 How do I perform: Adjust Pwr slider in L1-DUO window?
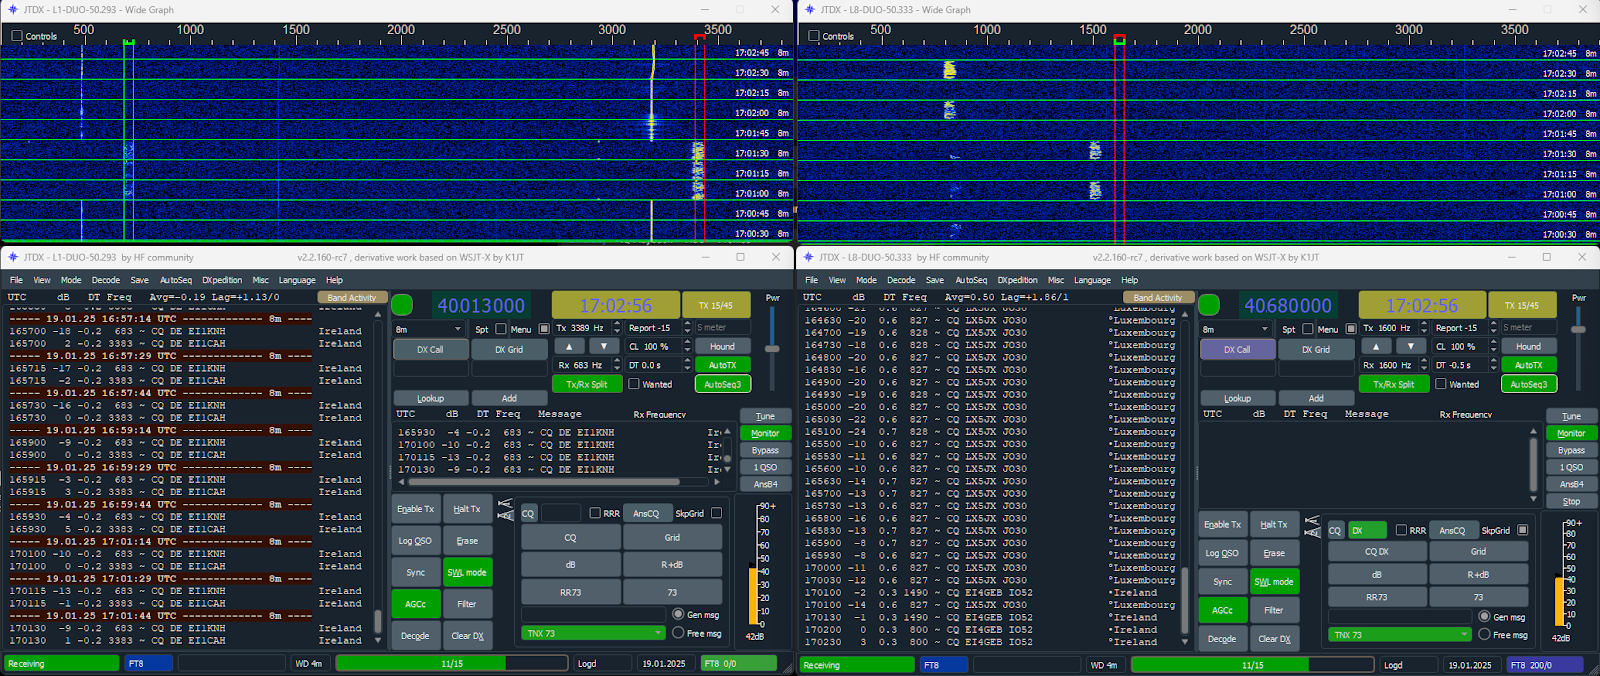pos(772,347)
